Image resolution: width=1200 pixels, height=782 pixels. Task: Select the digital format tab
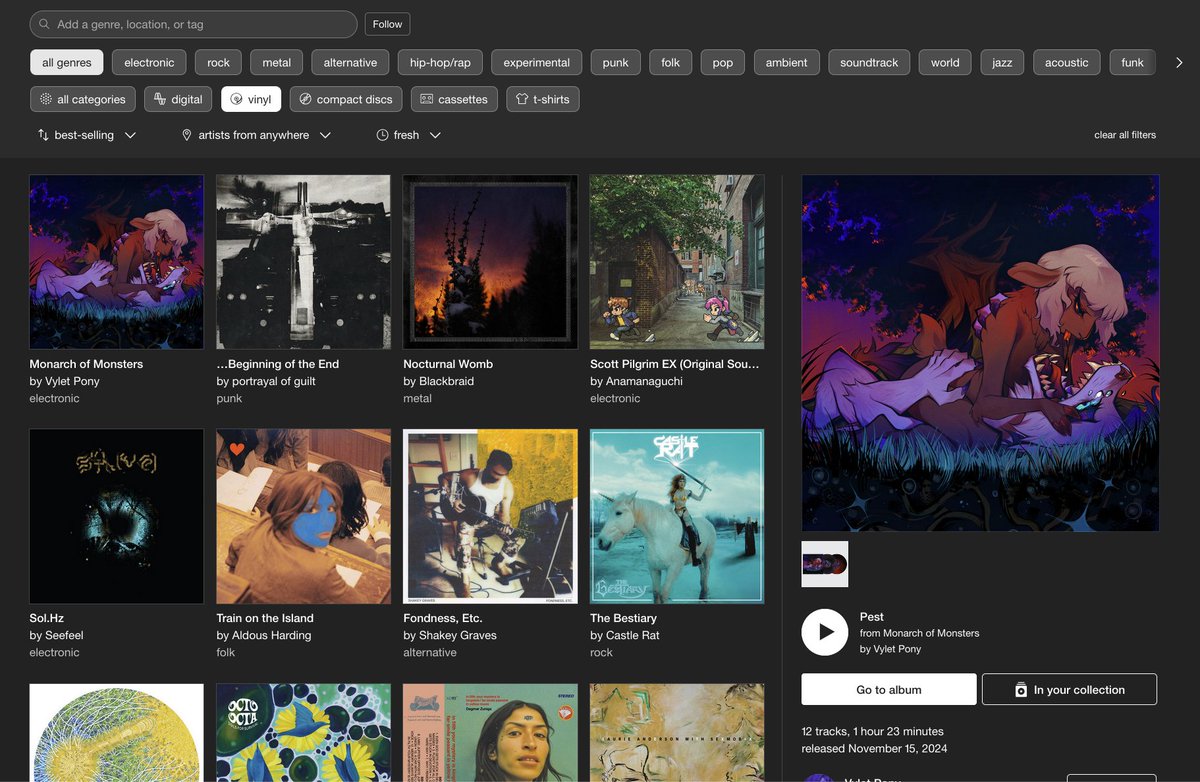coord(179,99)
